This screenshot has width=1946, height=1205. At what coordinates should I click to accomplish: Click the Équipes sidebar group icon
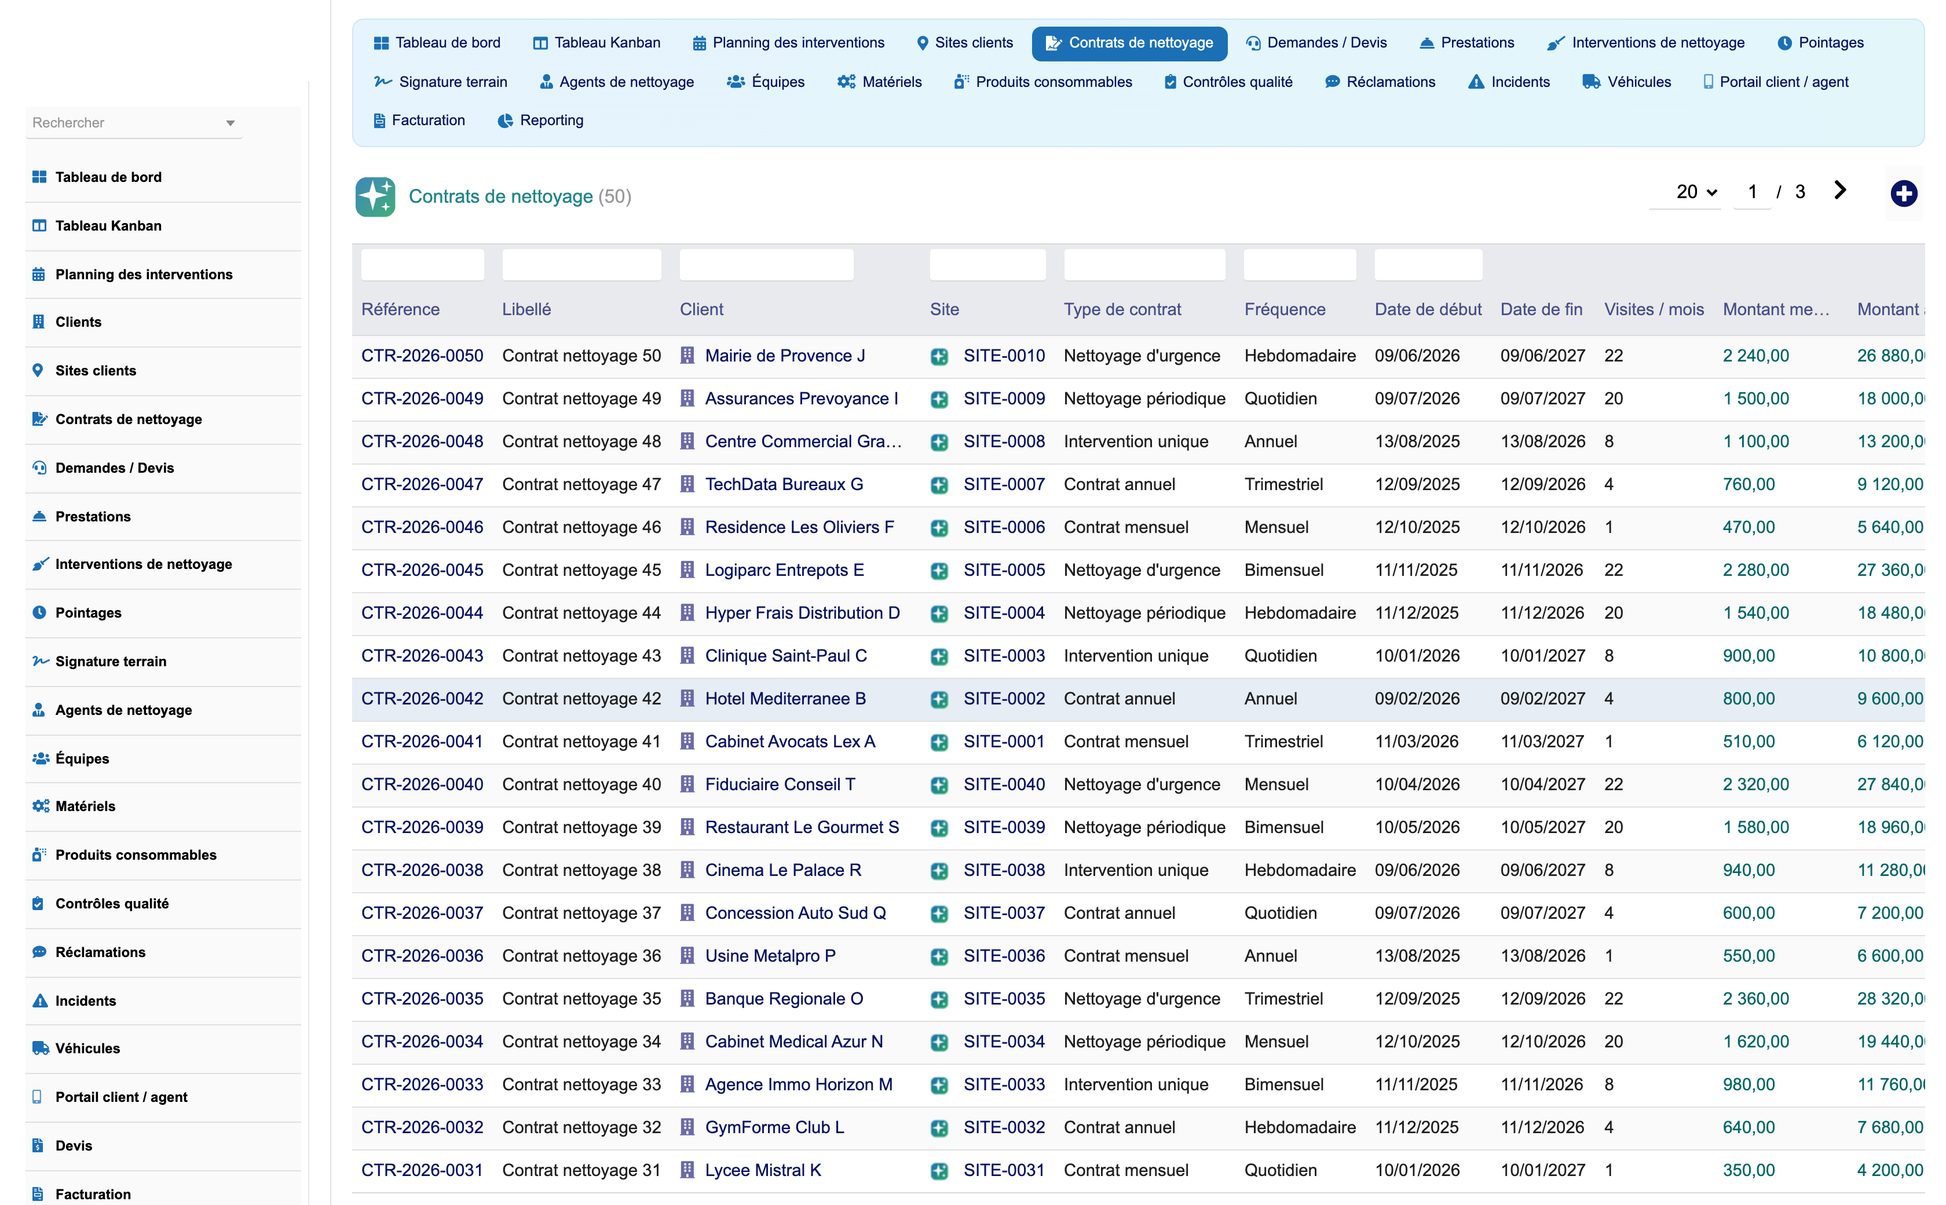pos(40,758)
